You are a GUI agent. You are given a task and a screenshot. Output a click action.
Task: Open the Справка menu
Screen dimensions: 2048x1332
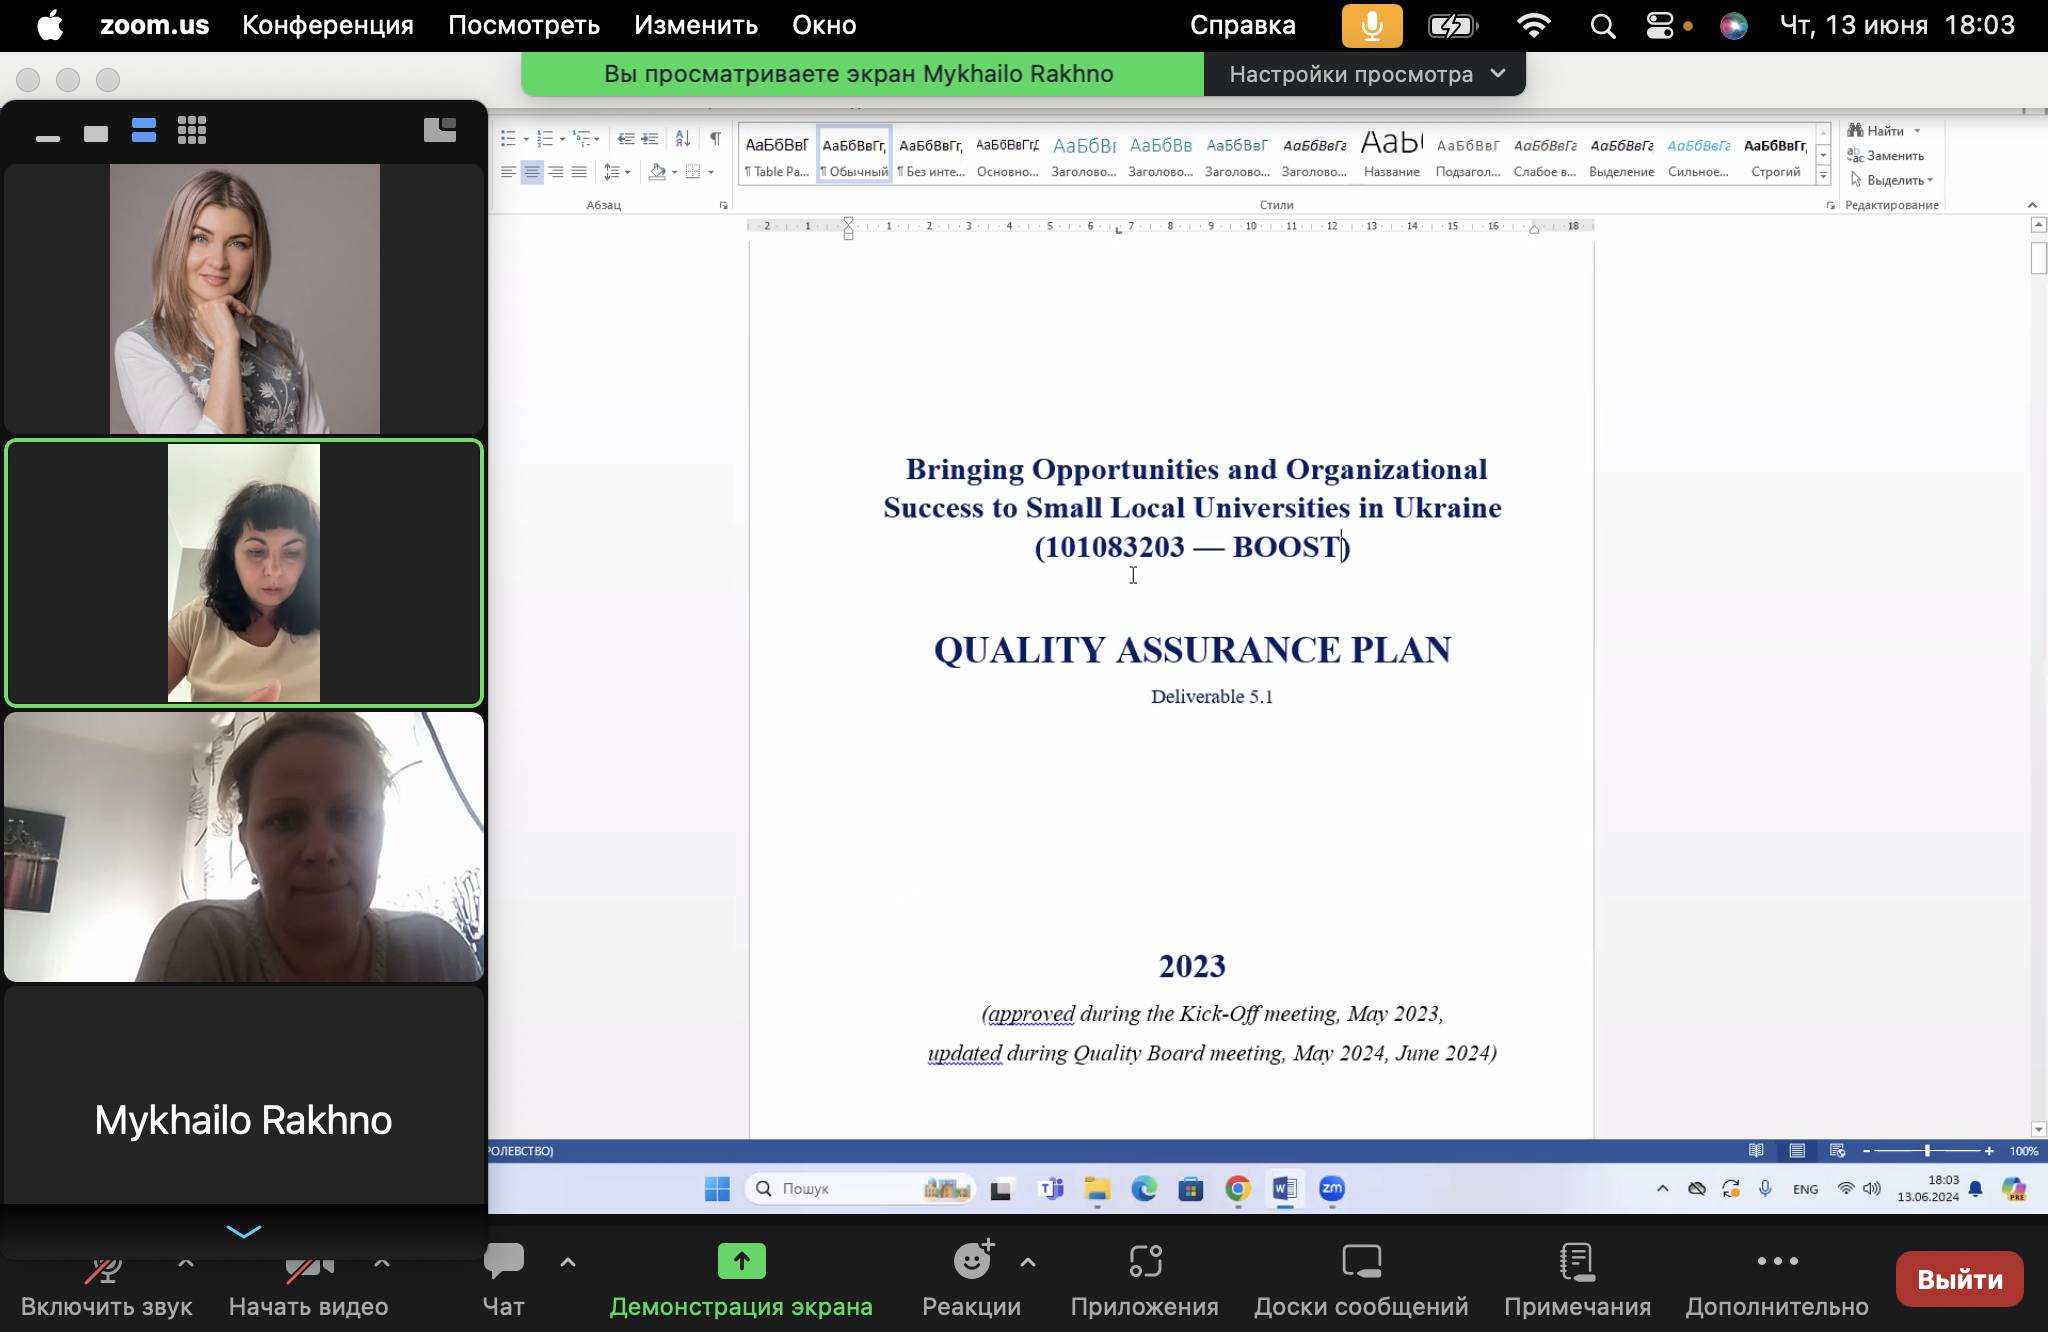[1242, 25]
